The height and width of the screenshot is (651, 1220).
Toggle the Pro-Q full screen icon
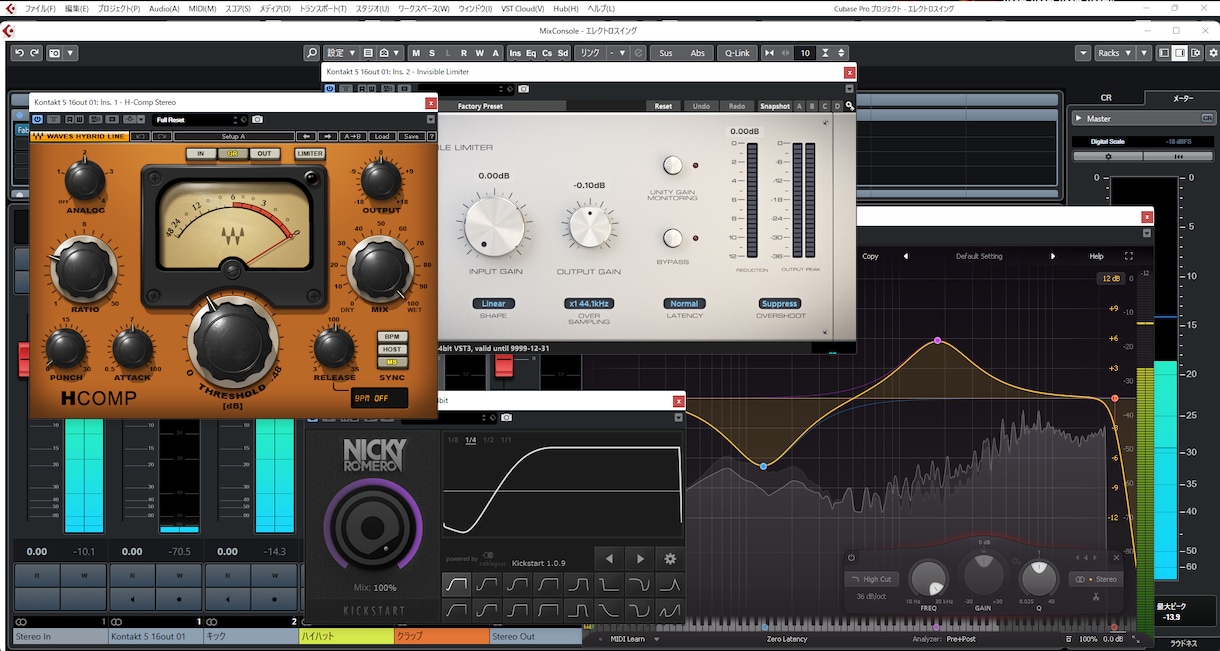point(1129,256)
